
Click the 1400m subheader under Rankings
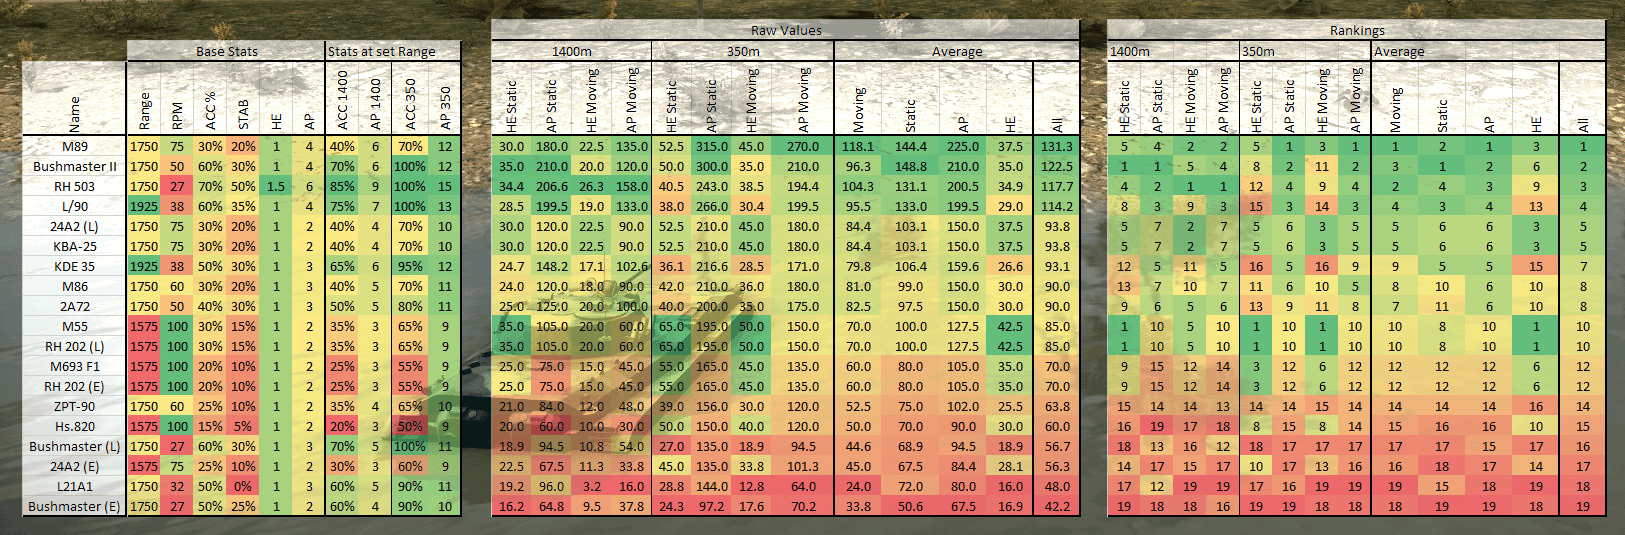[x=1174, y=51]
